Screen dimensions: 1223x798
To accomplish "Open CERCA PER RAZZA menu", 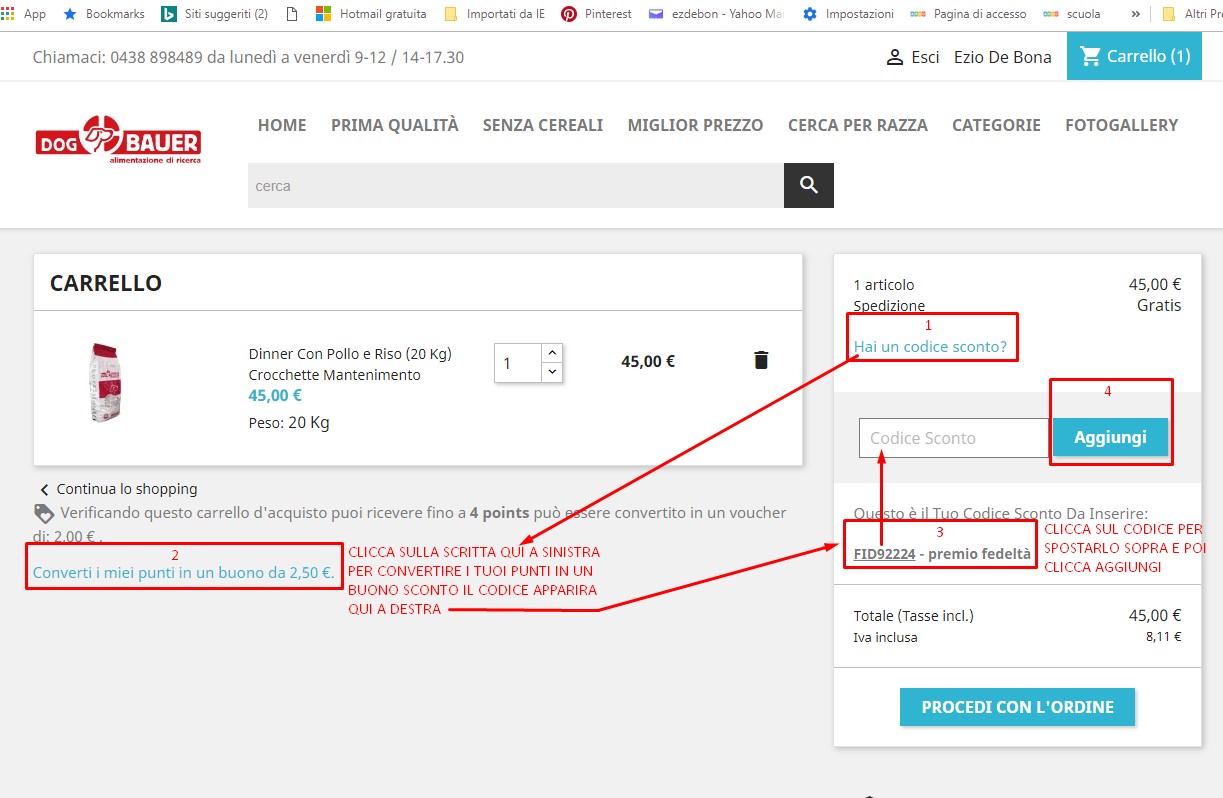I will click(x=858, y=125).
